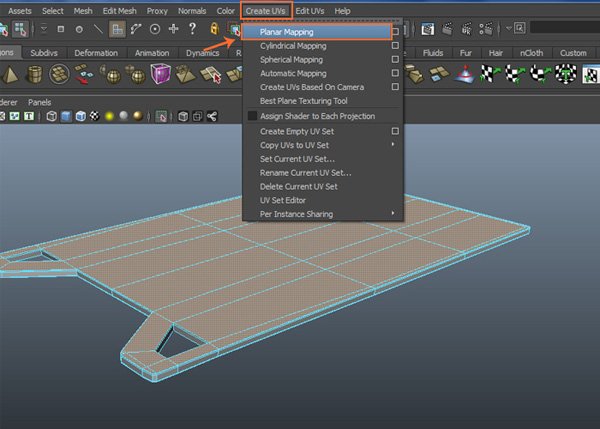This screenshot has height=429, width=600.
Task: Click the small circle selection mask icon
Action: (x=79, y=29)
